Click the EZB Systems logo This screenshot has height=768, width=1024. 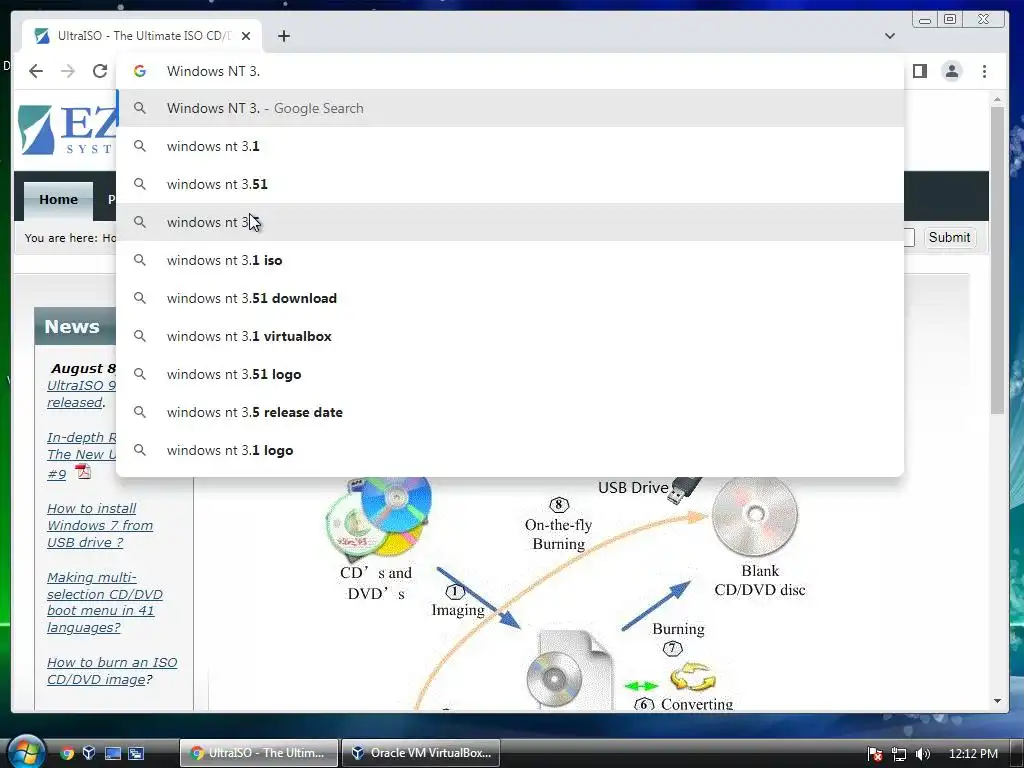point(67,130)
